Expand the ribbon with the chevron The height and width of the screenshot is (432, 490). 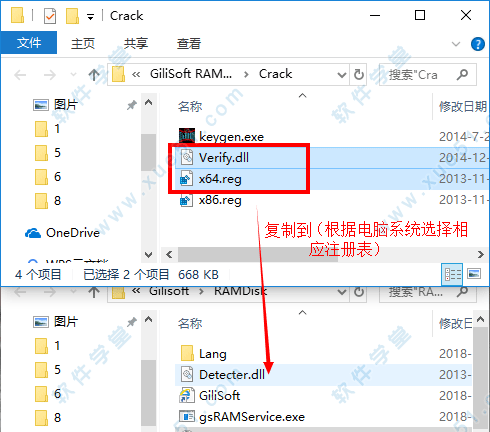click(x=456, y=44)
